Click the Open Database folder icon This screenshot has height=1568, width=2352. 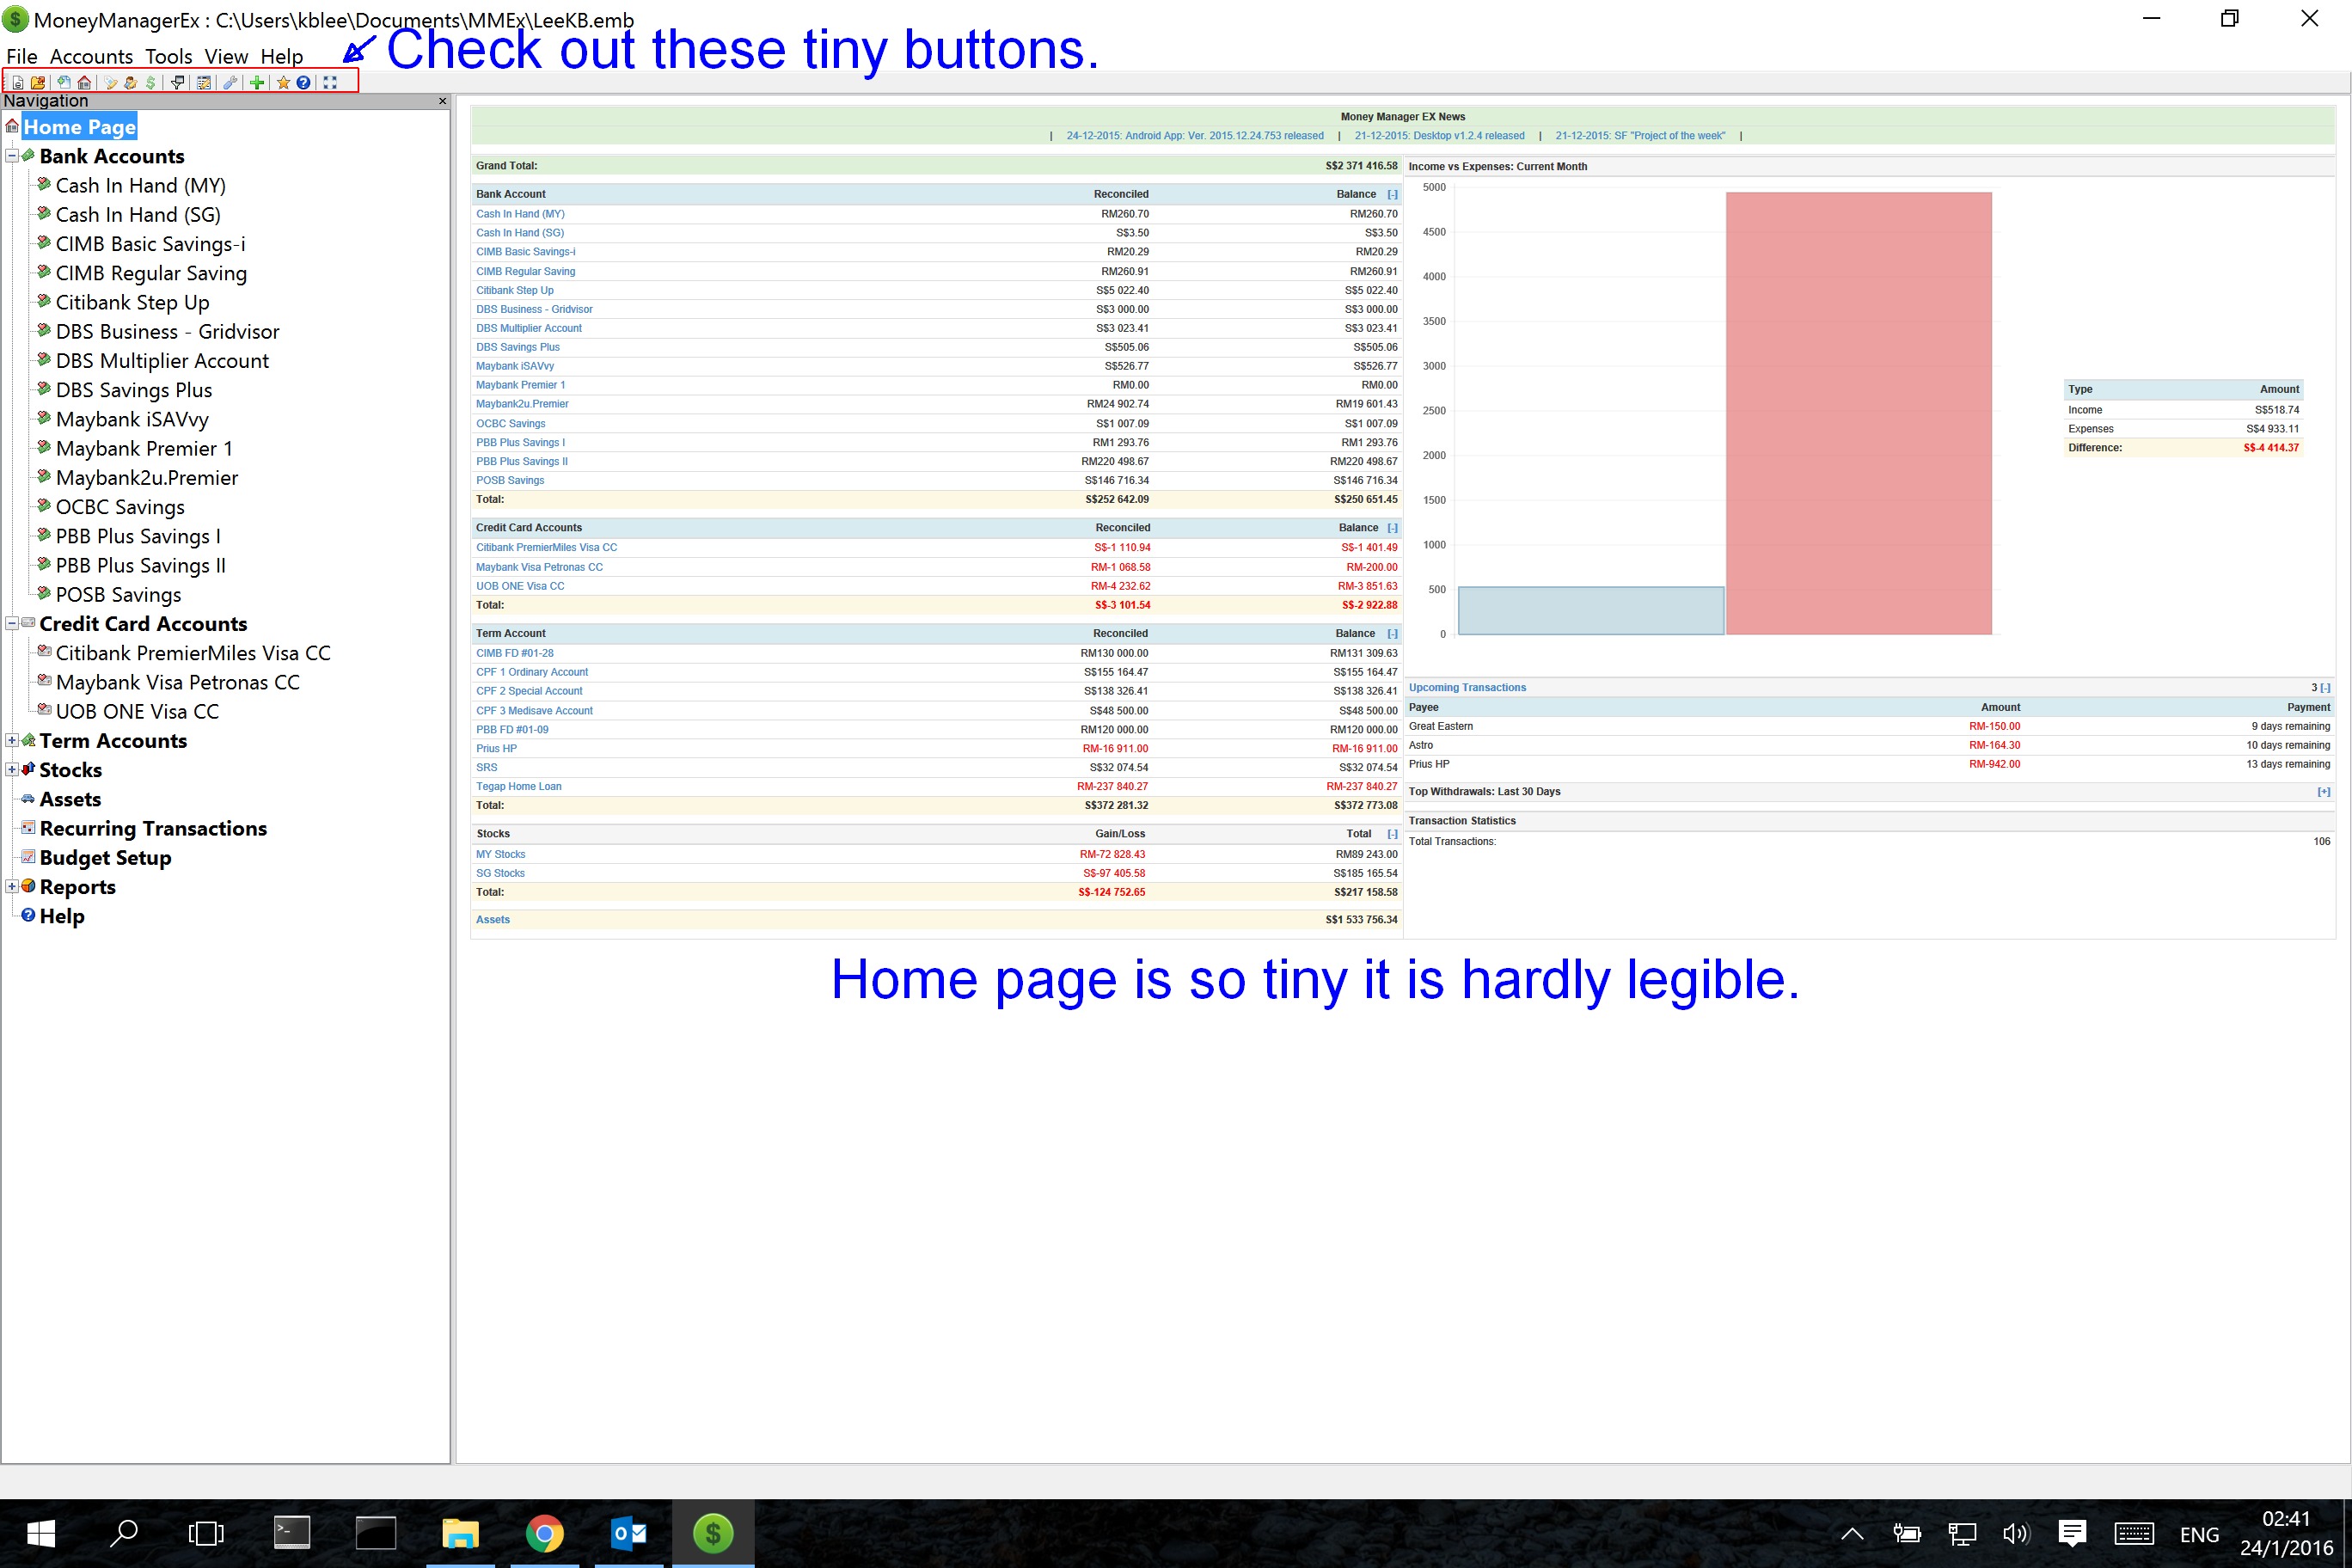pyautogui.click(x=38, y=83)
